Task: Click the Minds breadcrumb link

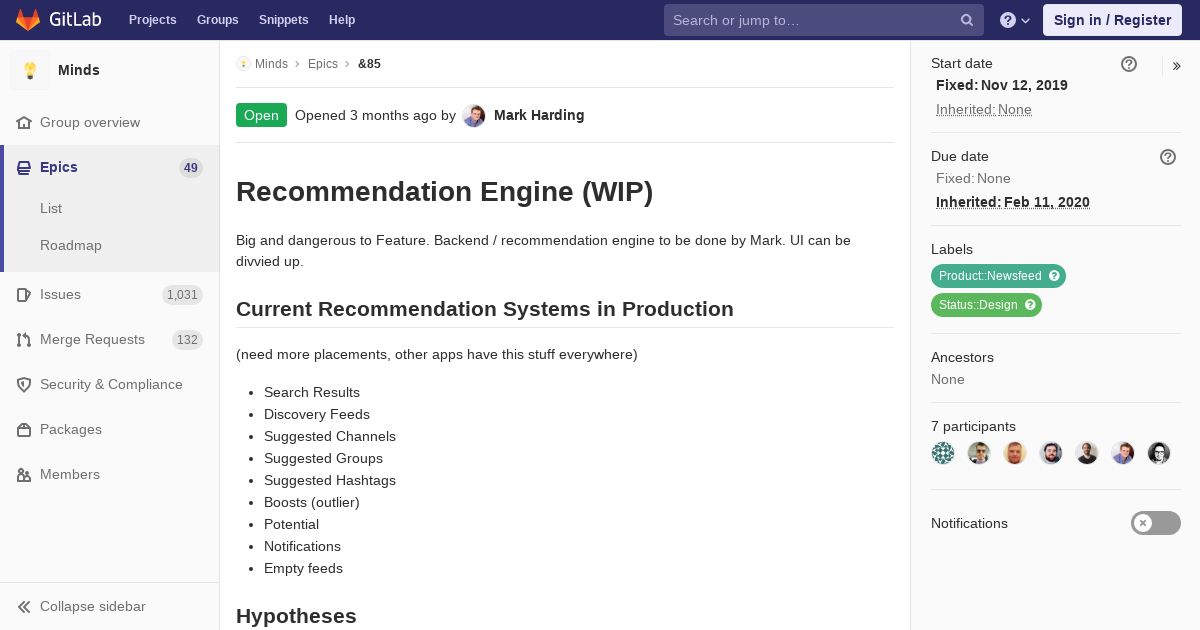Action: pyautogui.click(x=271, y=64)
